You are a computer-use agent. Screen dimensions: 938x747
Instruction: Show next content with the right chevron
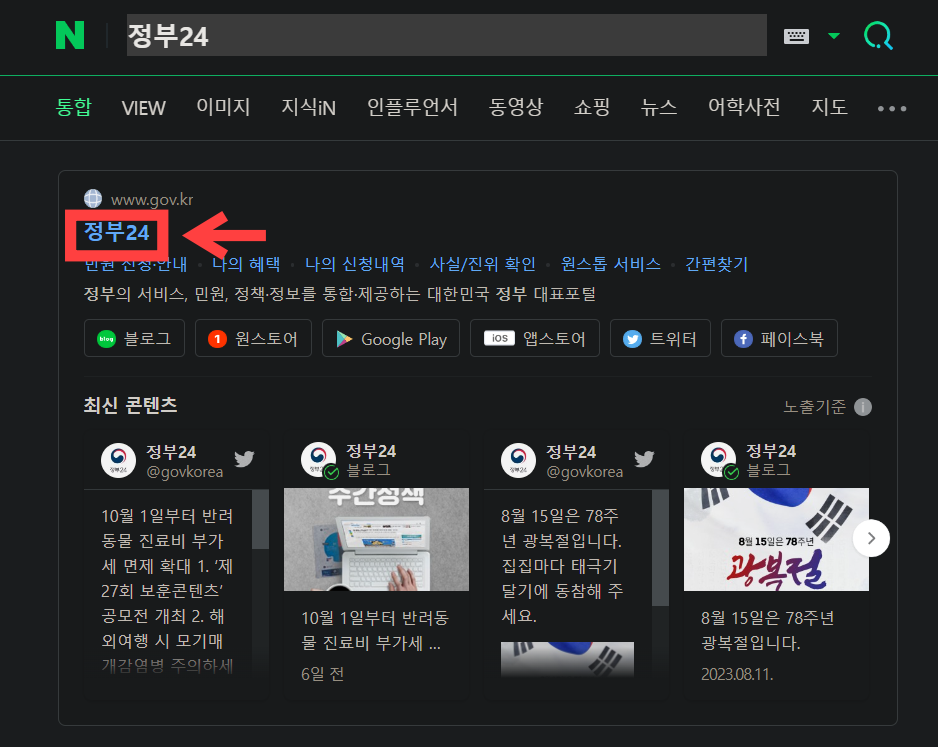tap(871, 538)
